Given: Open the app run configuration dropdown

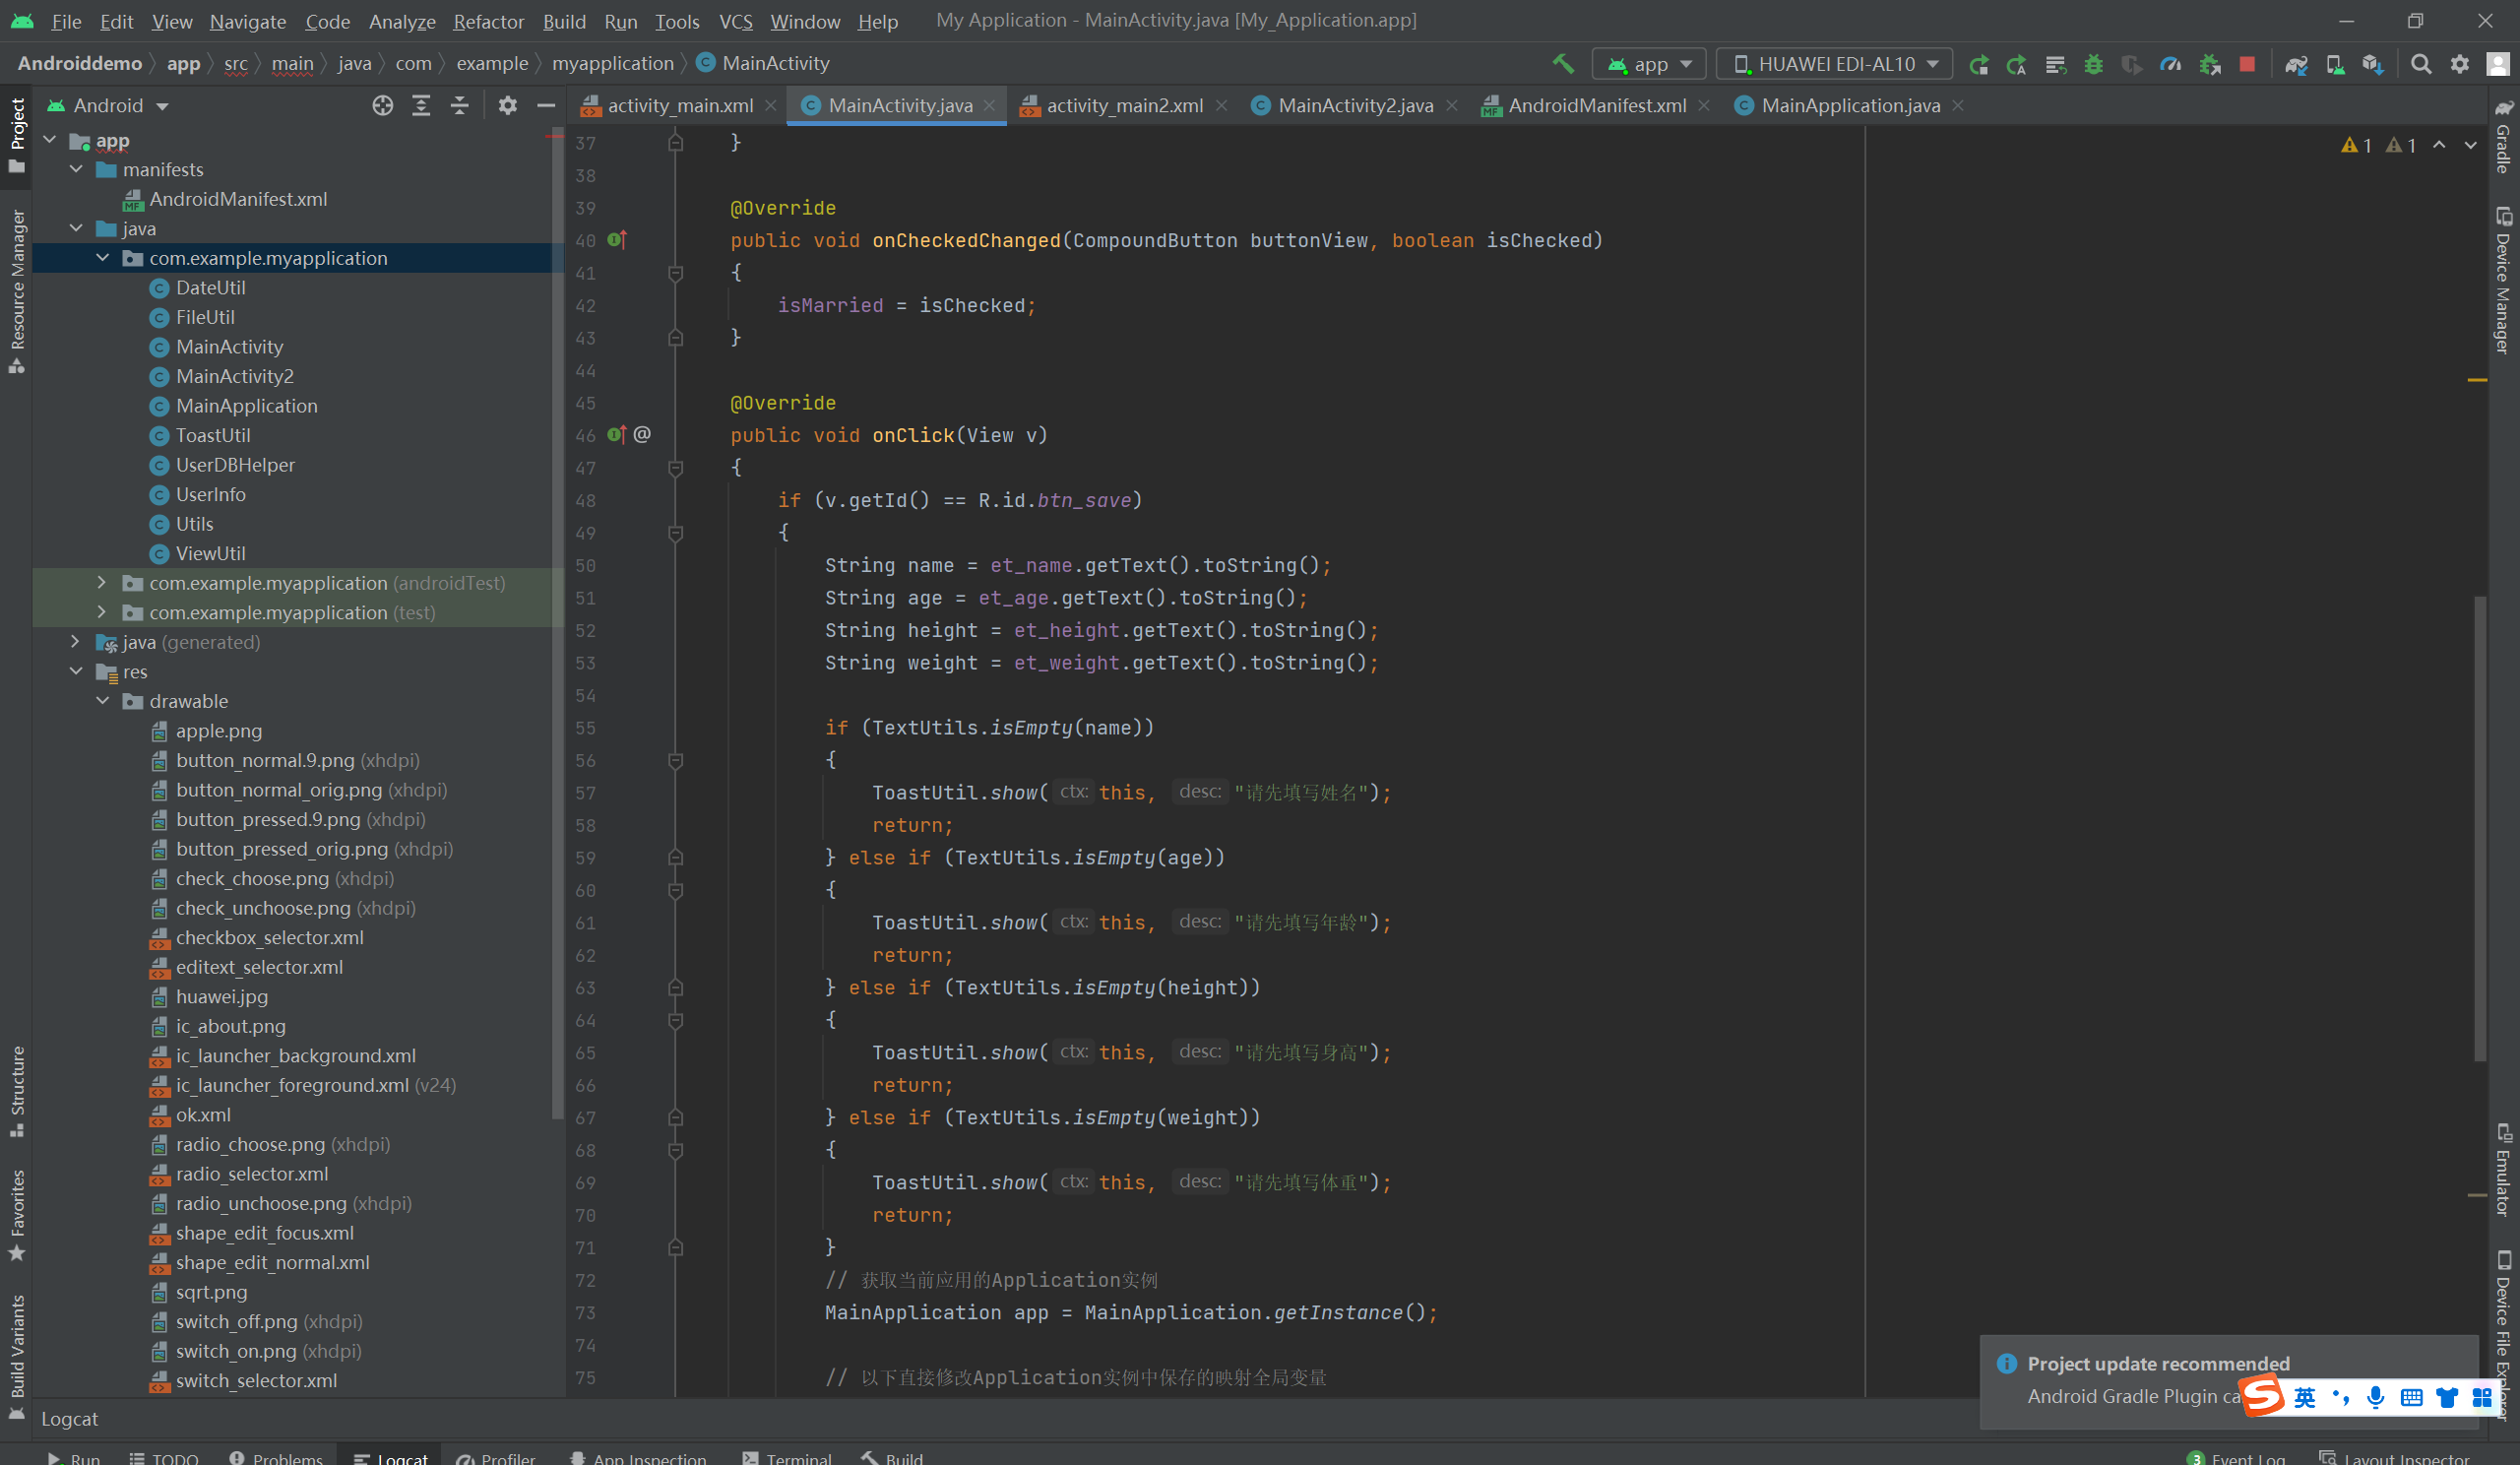Looking at the screenshot, I should pos(1649,64).
